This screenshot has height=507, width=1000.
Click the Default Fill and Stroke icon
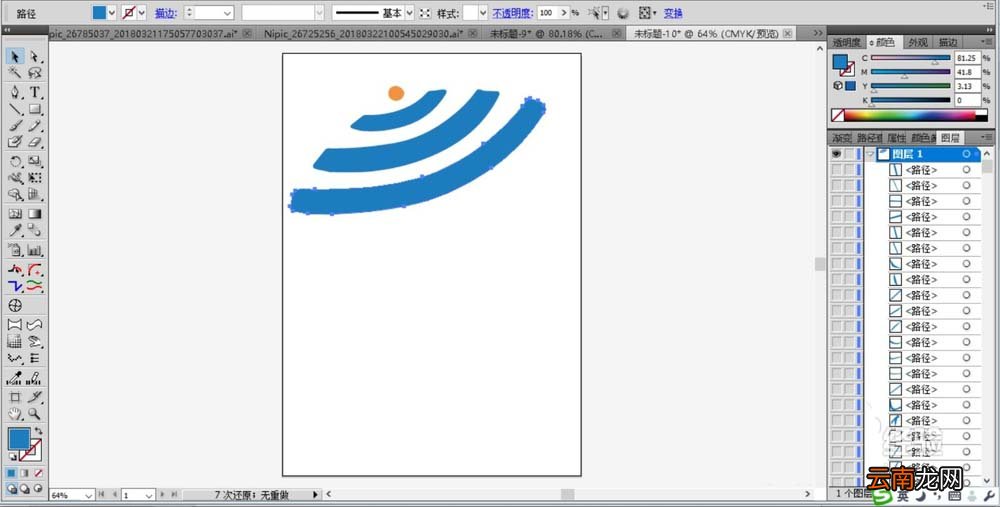click(x=12, y=457)
